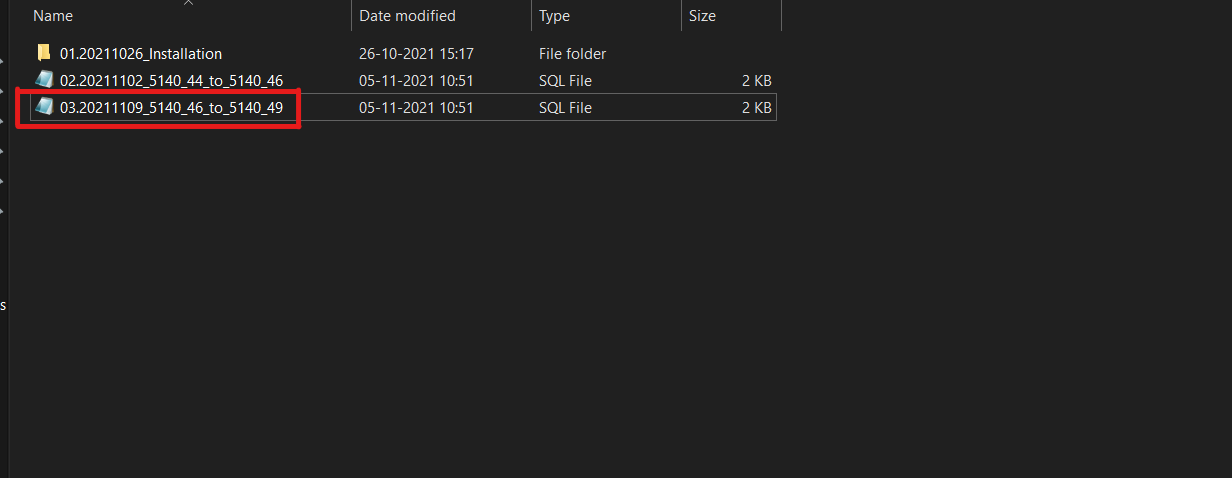
Task: Select the SQL file icon beside 02.20211102_5140_44_to_5140_46
Action: pos(43,80)
